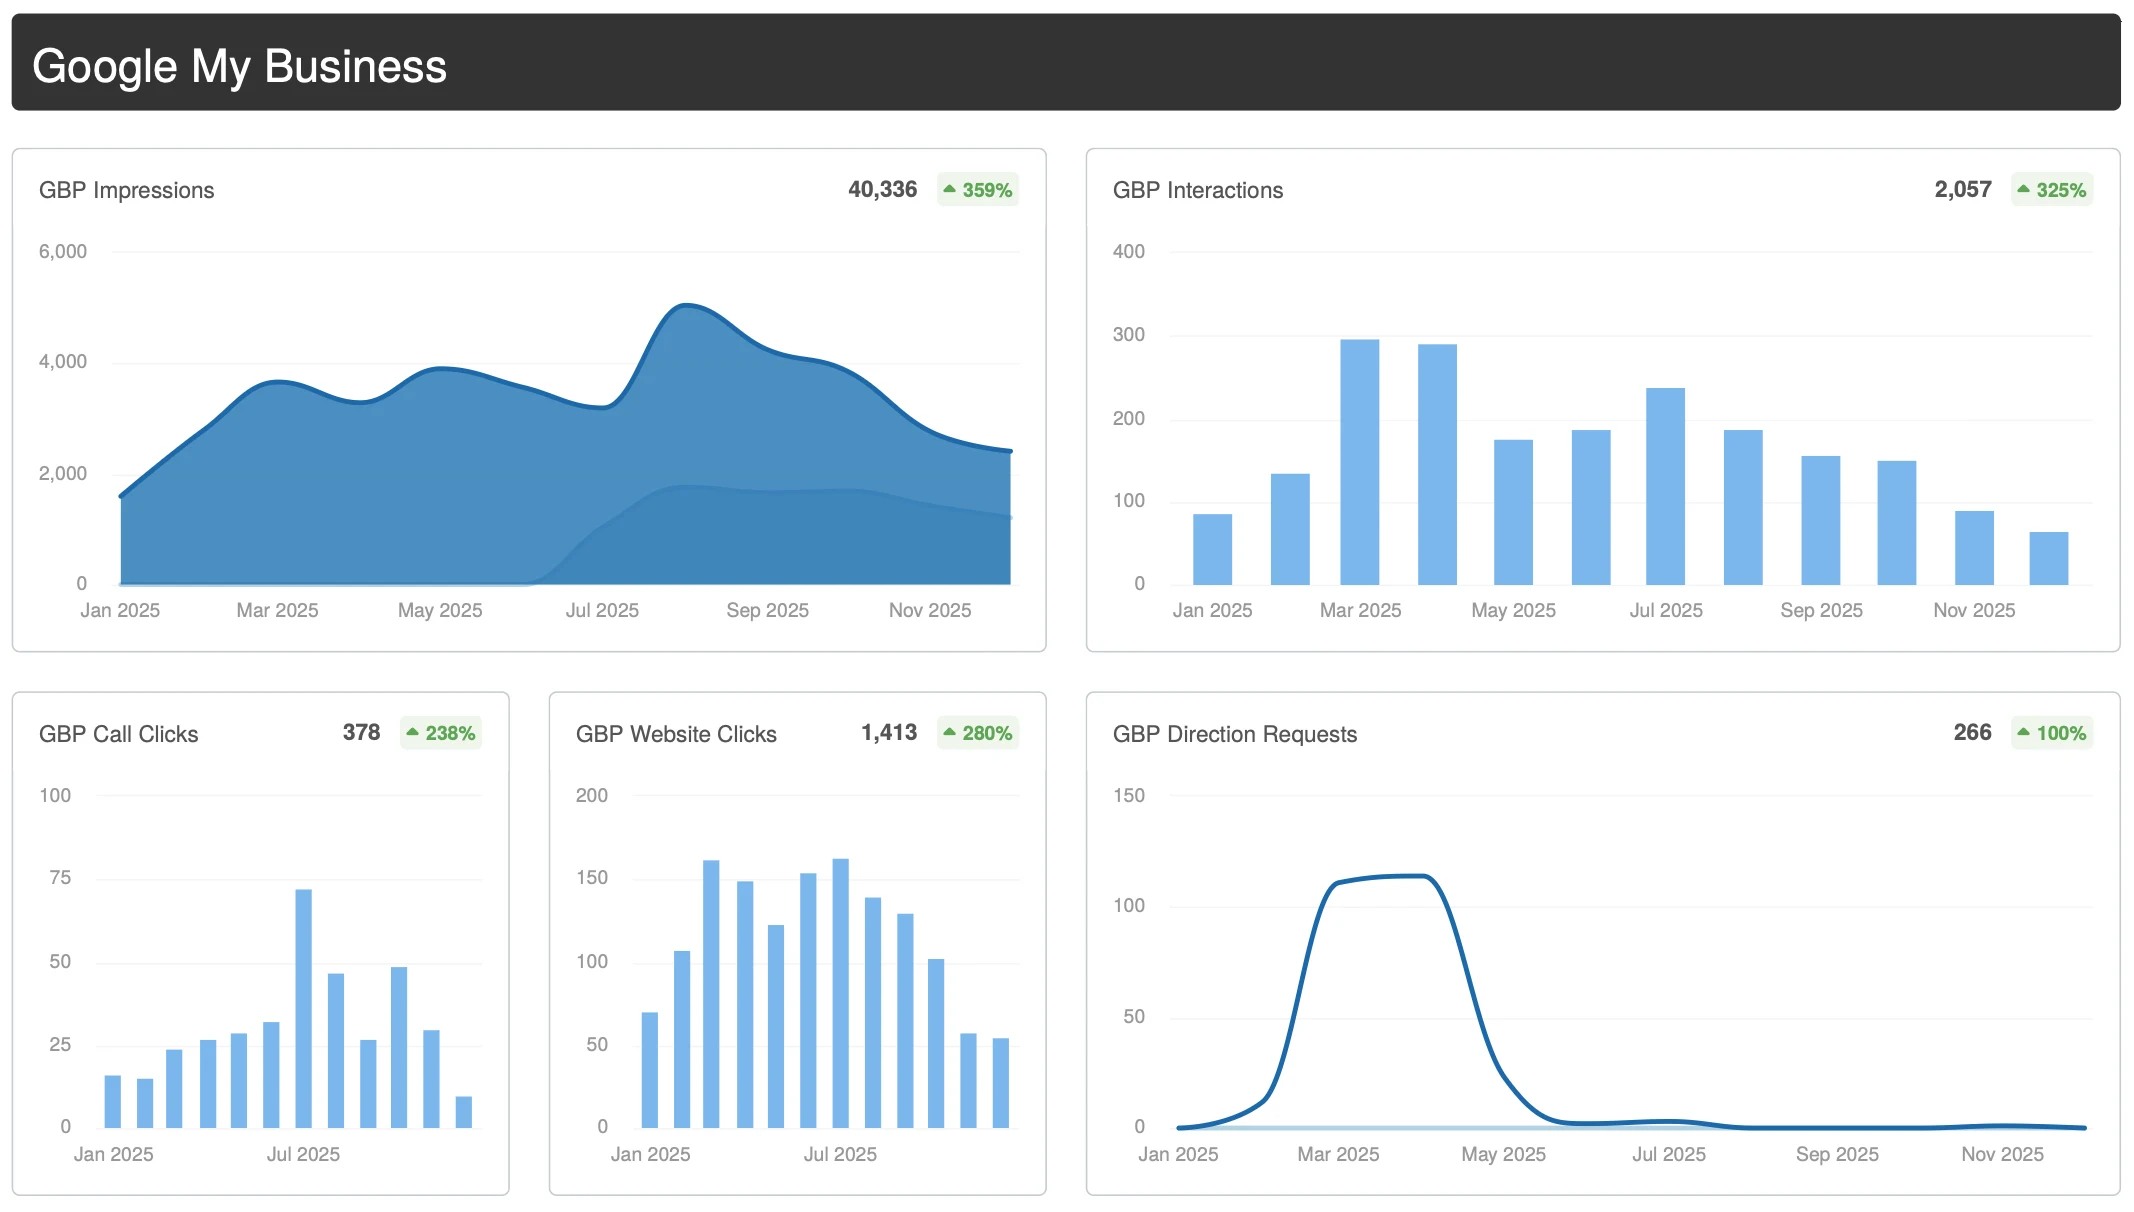Image resolution: width=2134 pixels, height=1212 pixels.
Task: Click the Sep 2025 label on Impressions axis
Action: click(767, 610)
